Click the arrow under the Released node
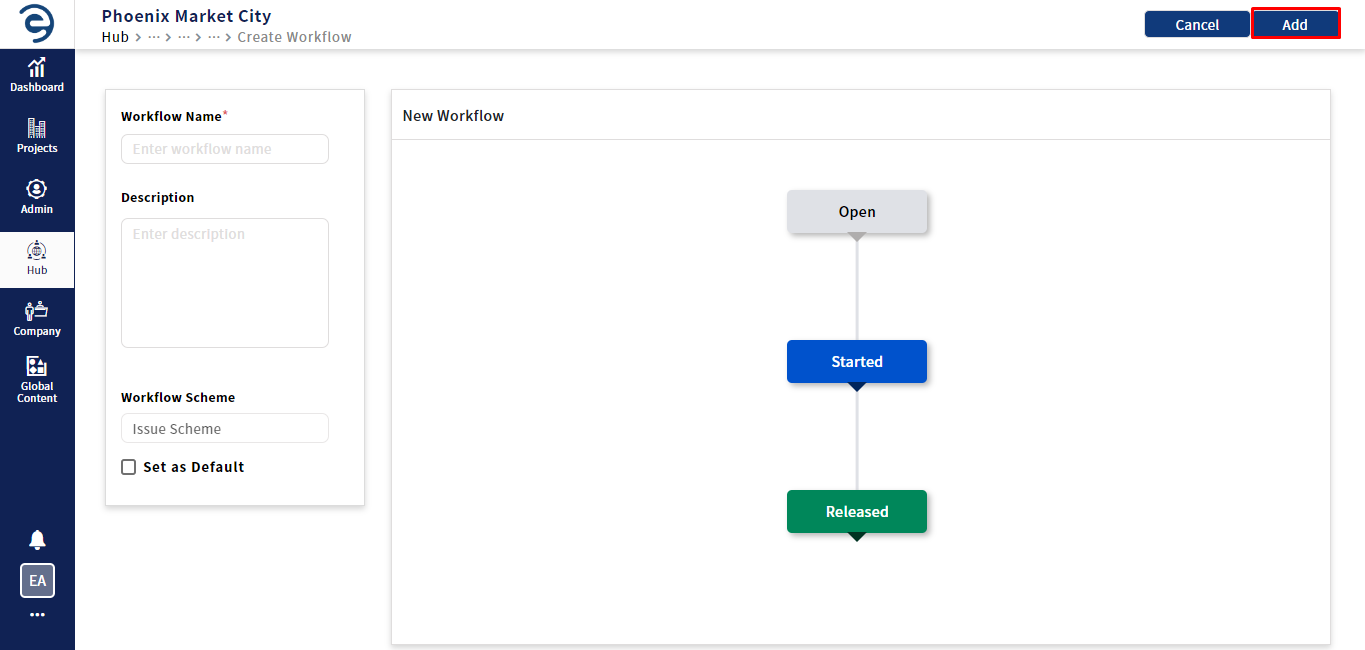 pyautogui.click(x=857, y=537)
